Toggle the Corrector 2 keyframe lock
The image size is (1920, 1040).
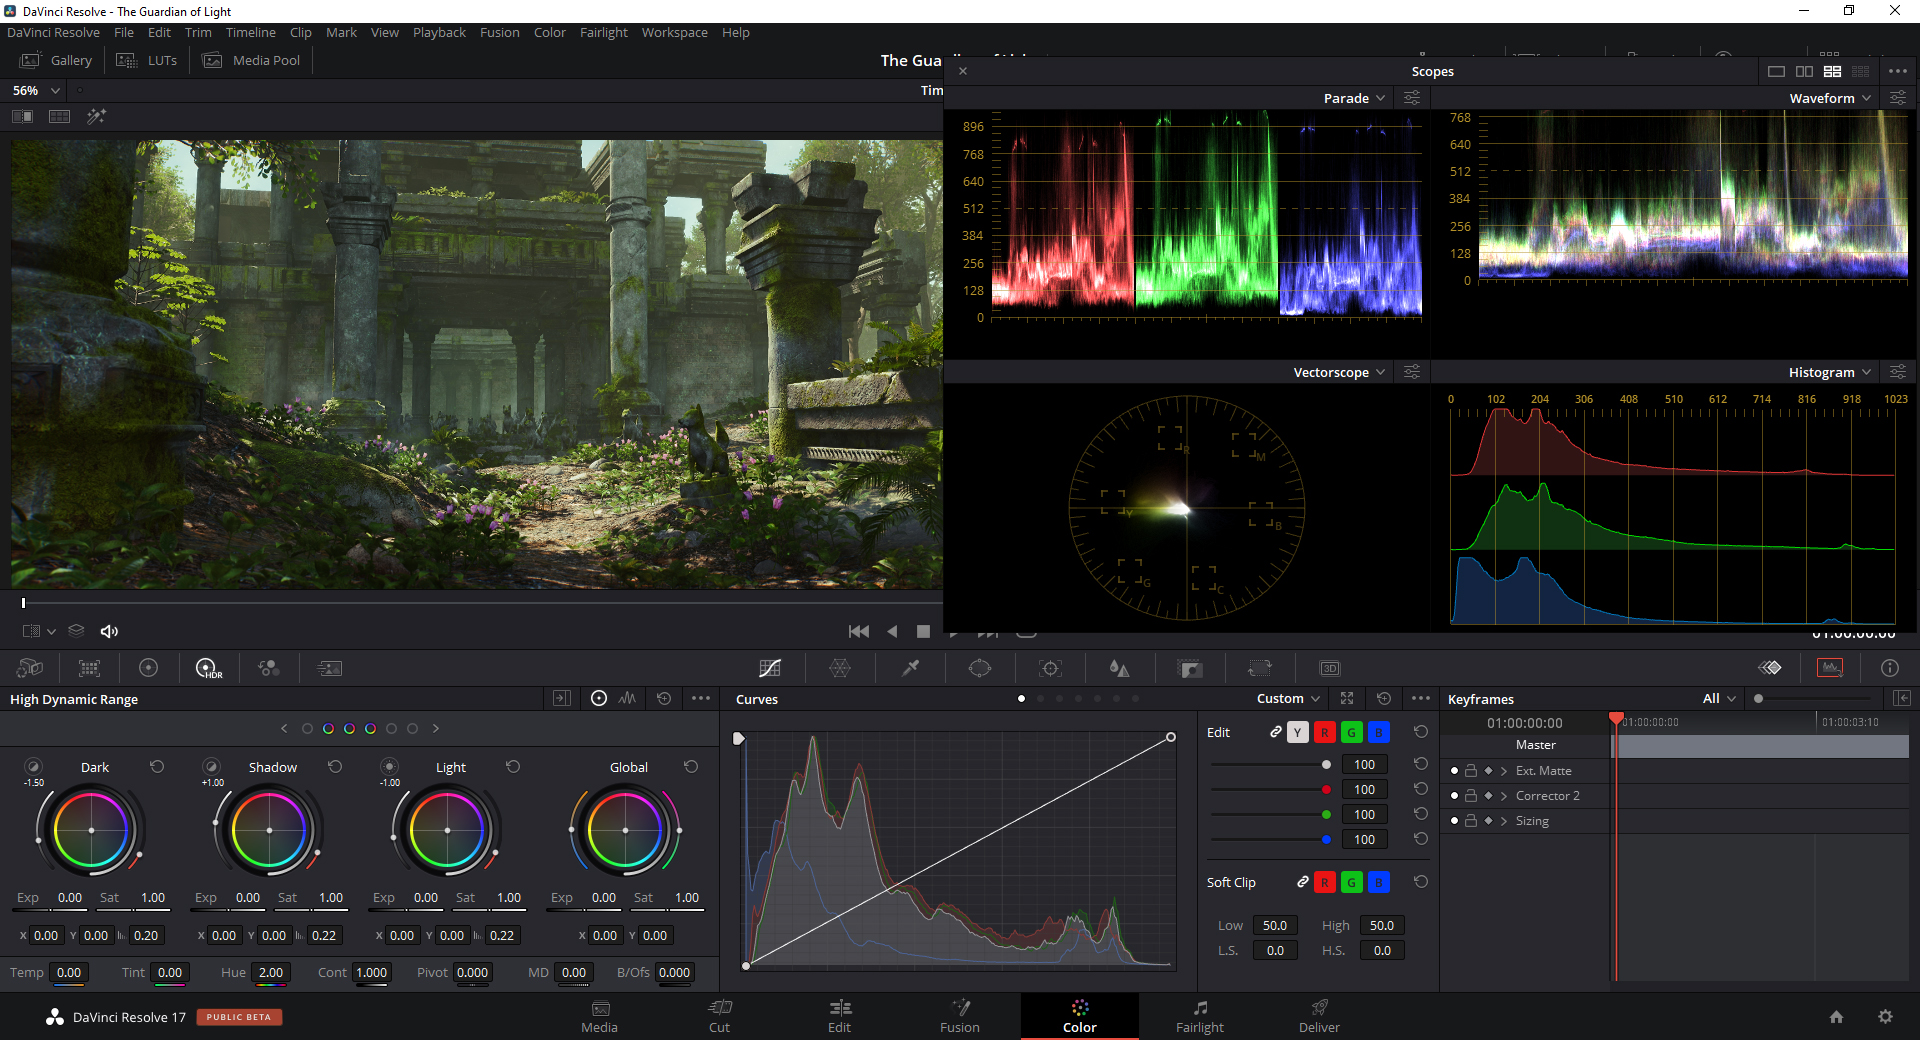(x=1471, y=796)
